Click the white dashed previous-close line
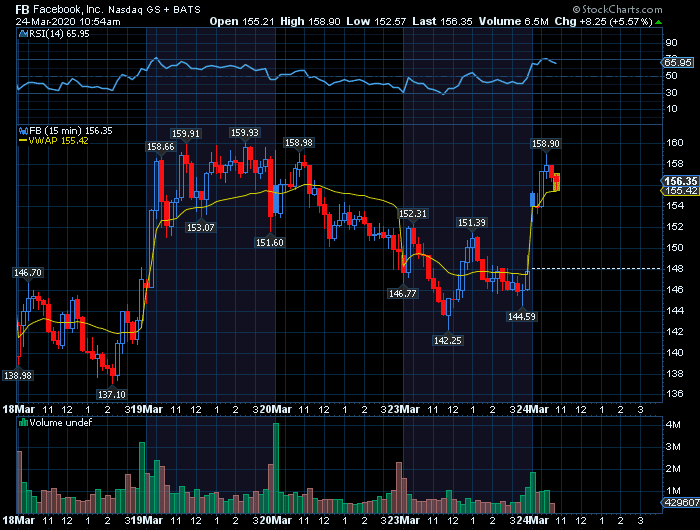This screenshot has height=530, width=700. pyautogui.click(x=595, y=268)
